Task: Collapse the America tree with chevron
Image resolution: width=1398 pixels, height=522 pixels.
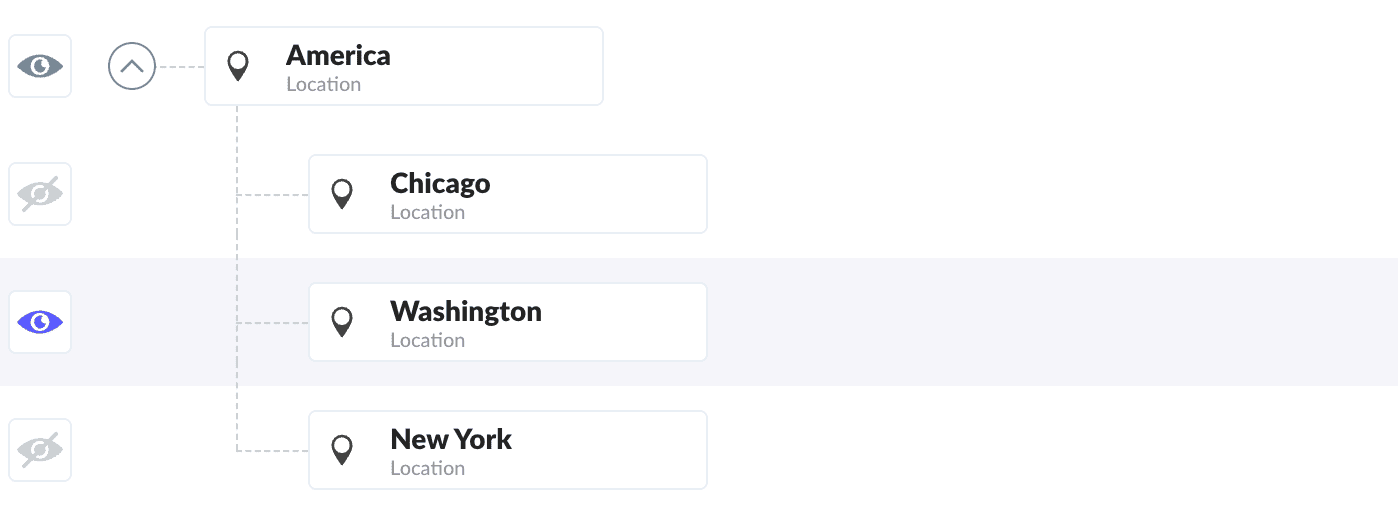Action: (x=132, y=67)
